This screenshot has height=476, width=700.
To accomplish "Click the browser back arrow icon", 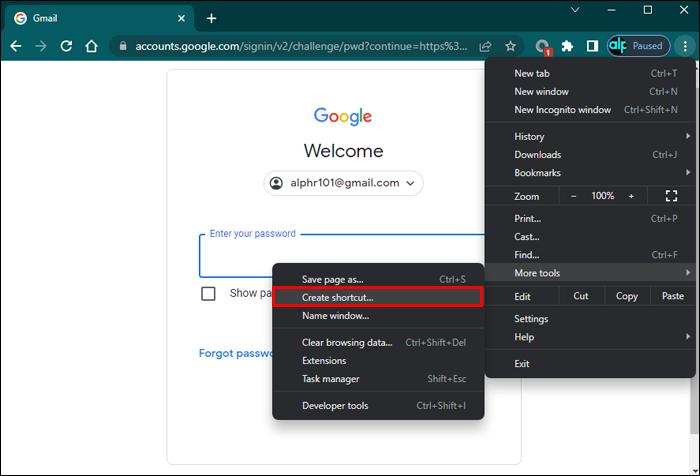I will pyautogui.click(x=16, y=46).
